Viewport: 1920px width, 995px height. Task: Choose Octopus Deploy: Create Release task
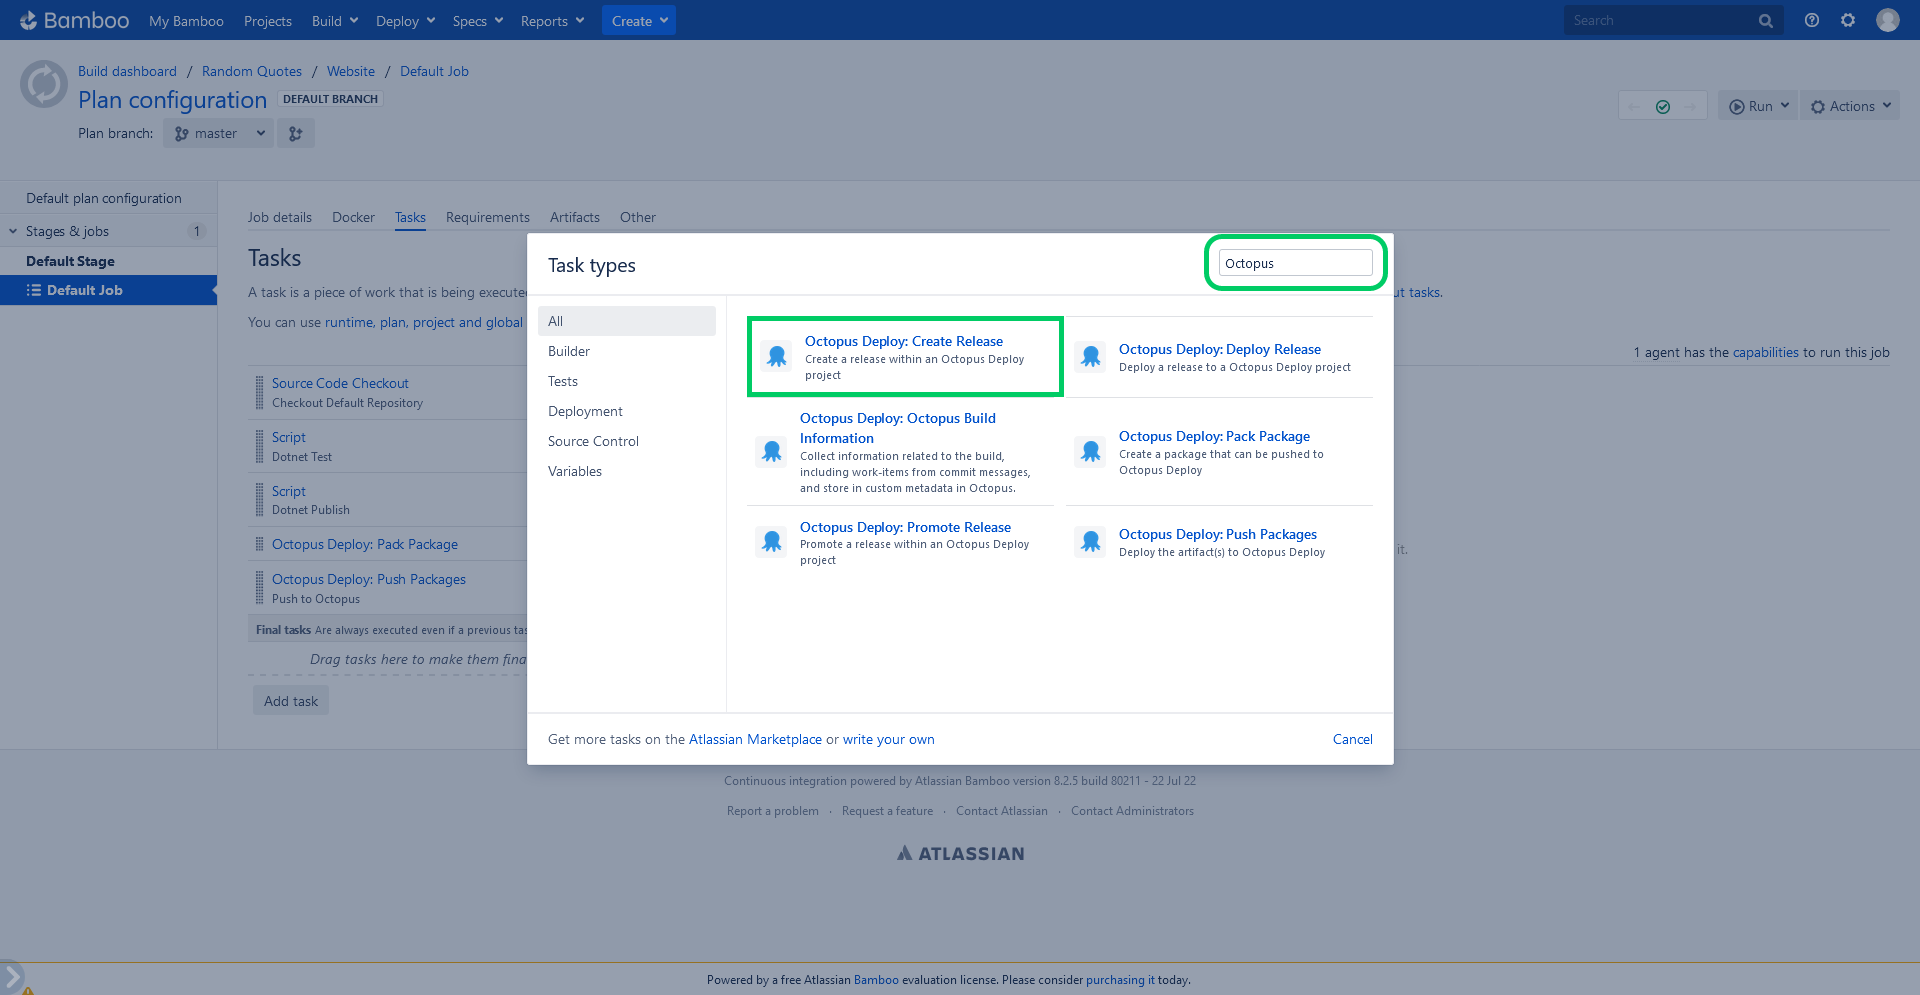904,341
